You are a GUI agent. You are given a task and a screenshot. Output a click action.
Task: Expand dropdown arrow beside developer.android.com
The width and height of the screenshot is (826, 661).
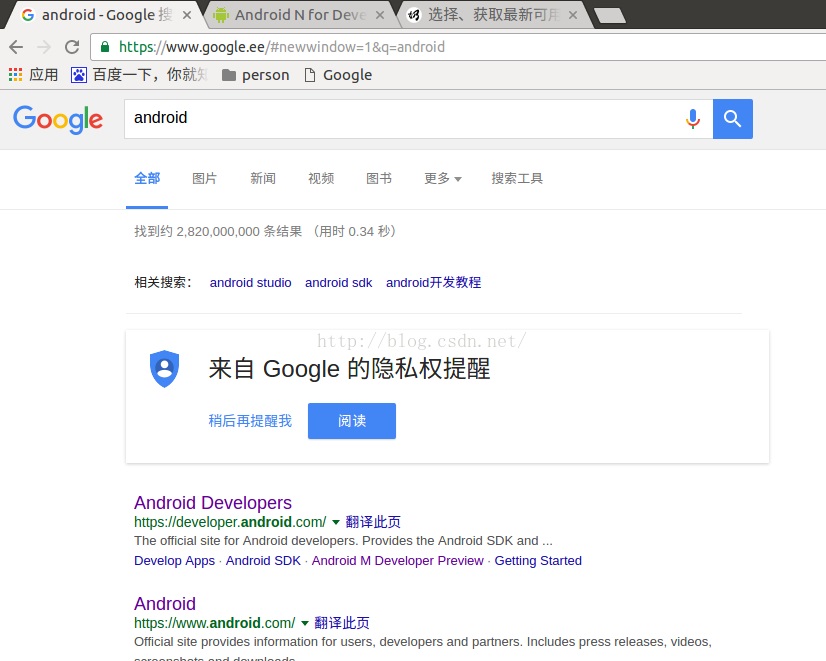(x=336, y=522)
